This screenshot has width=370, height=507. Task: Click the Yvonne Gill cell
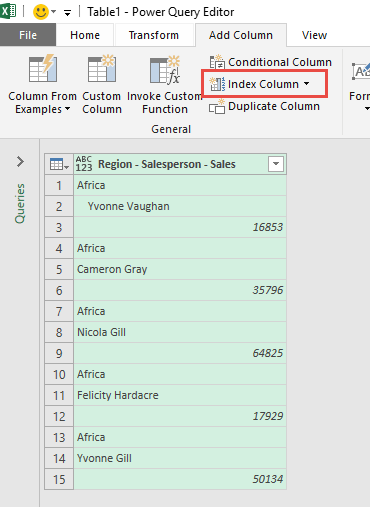coord(180,458)
